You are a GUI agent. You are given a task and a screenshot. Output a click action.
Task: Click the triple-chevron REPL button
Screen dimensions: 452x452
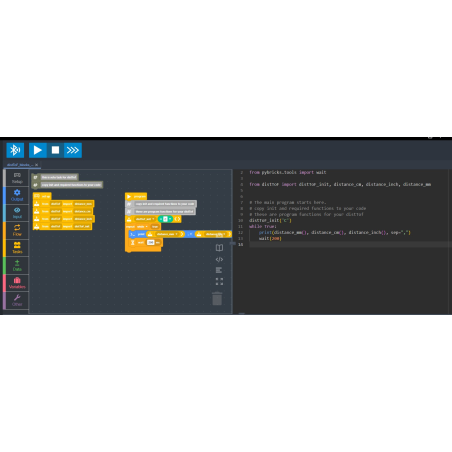73,150
